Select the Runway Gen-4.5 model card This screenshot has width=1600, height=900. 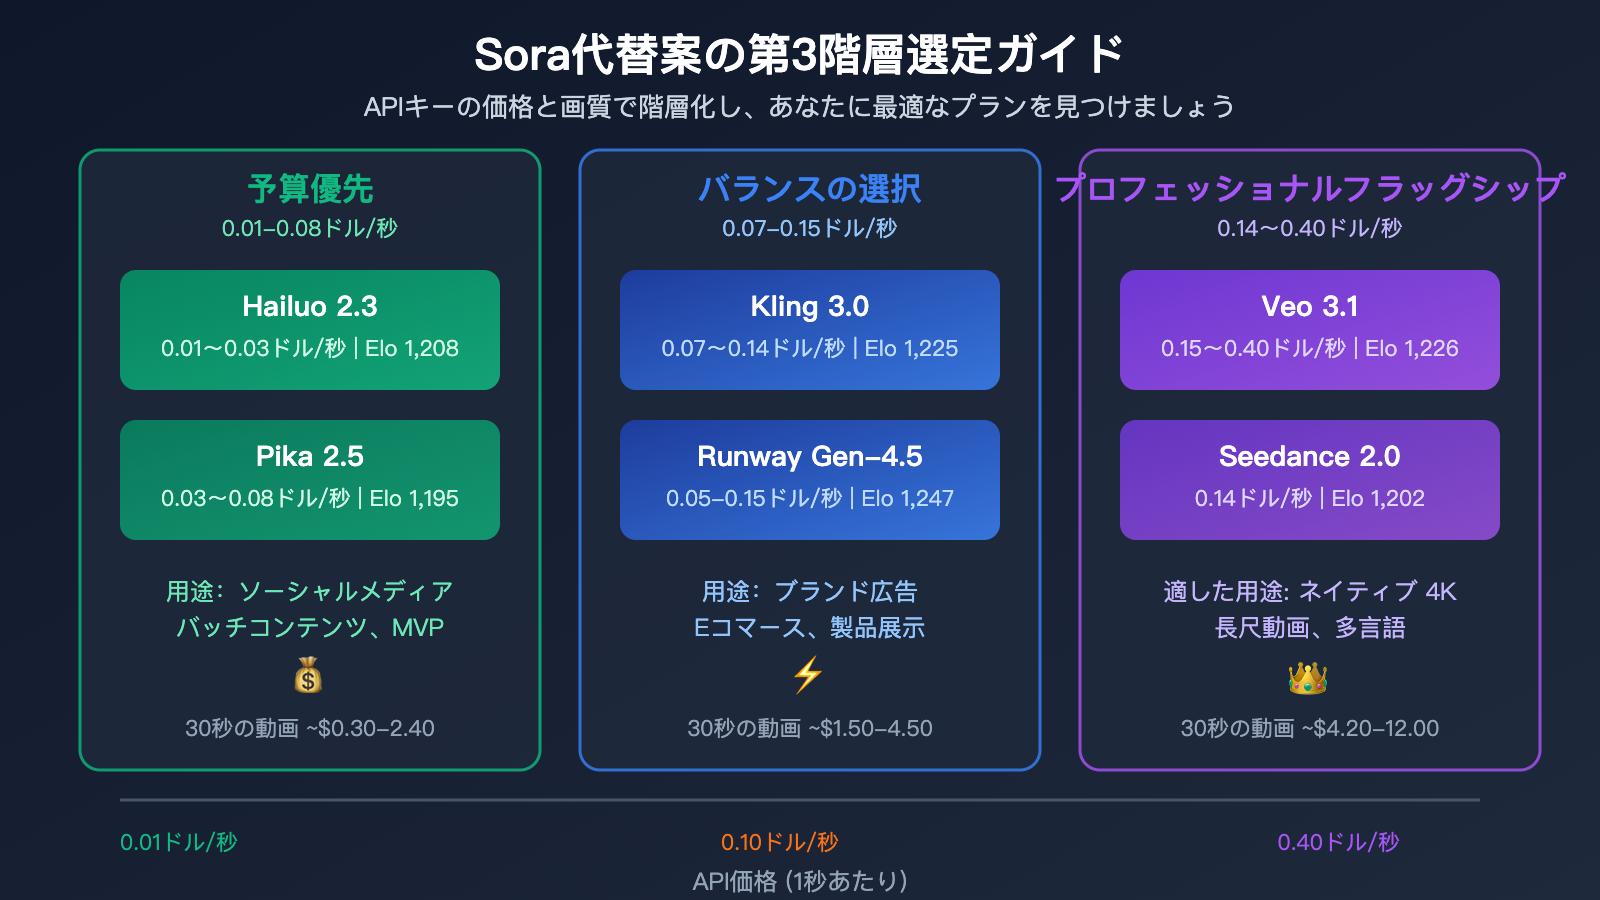point(809,479)
